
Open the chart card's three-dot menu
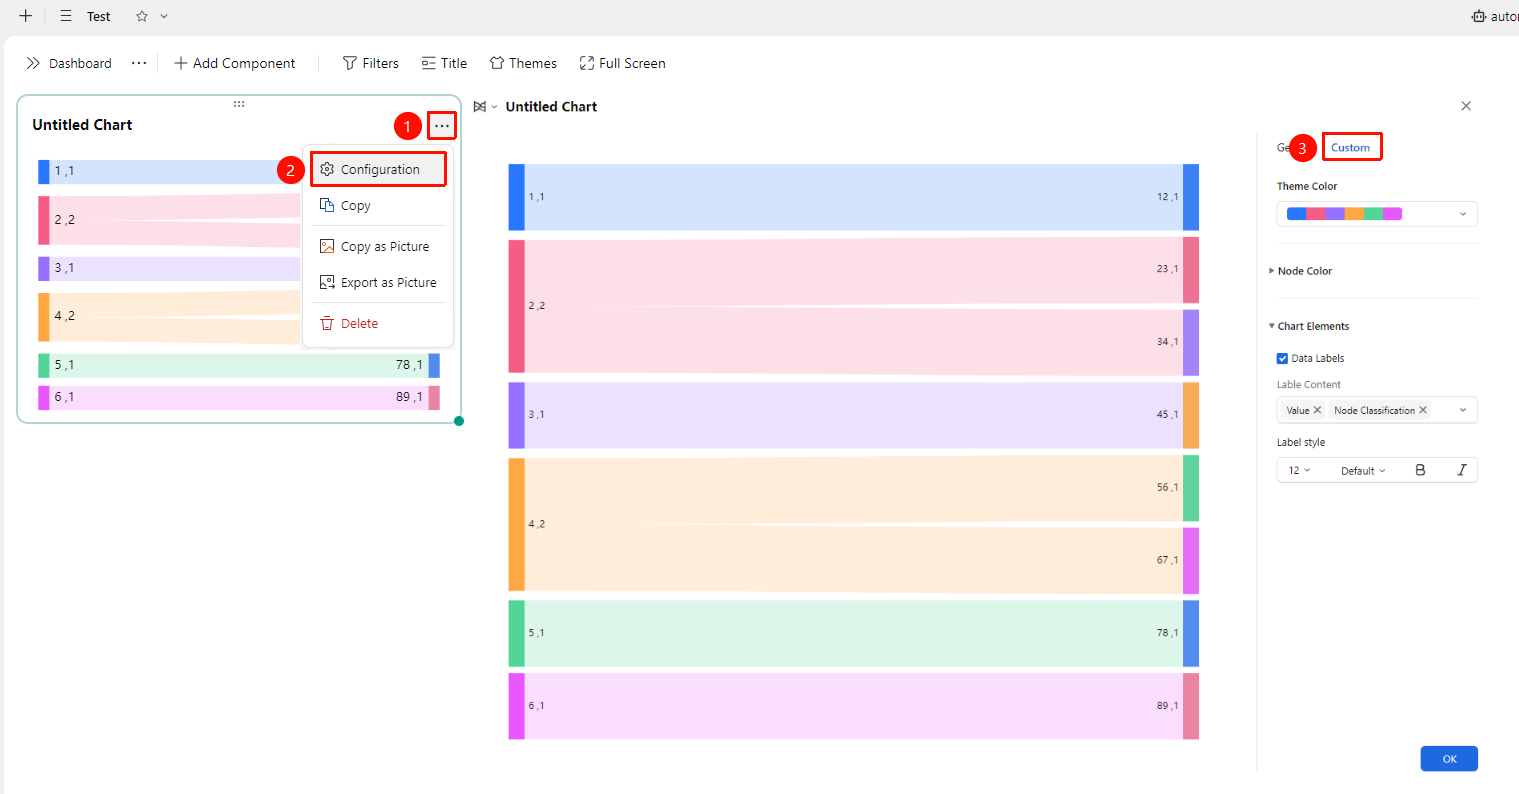tap(442, 126)
